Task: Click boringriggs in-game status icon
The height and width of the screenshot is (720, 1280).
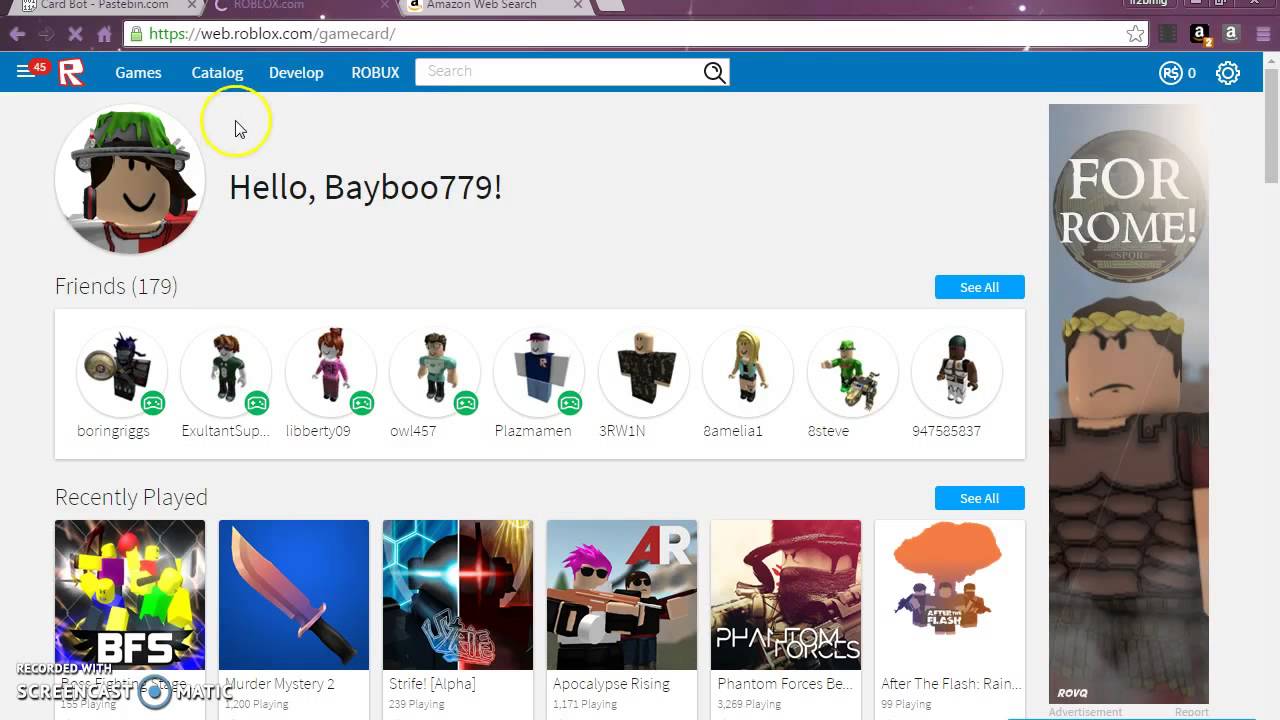Action: 153,403
